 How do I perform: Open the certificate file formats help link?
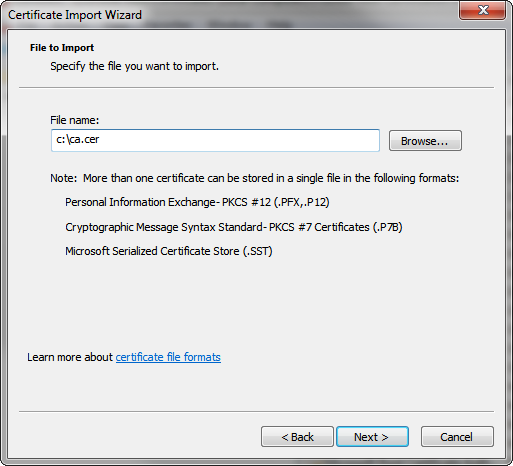coord(168,357)
